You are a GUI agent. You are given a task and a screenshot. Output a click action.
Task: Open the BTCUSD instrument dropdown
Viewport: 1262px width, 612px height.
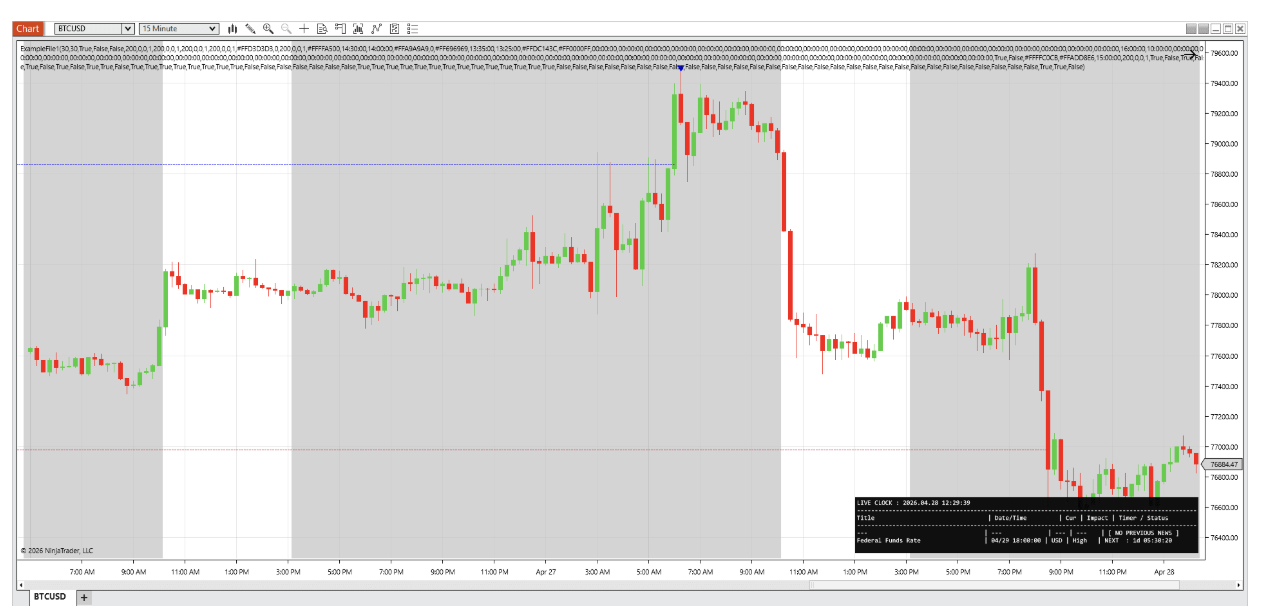coord(94,29)
